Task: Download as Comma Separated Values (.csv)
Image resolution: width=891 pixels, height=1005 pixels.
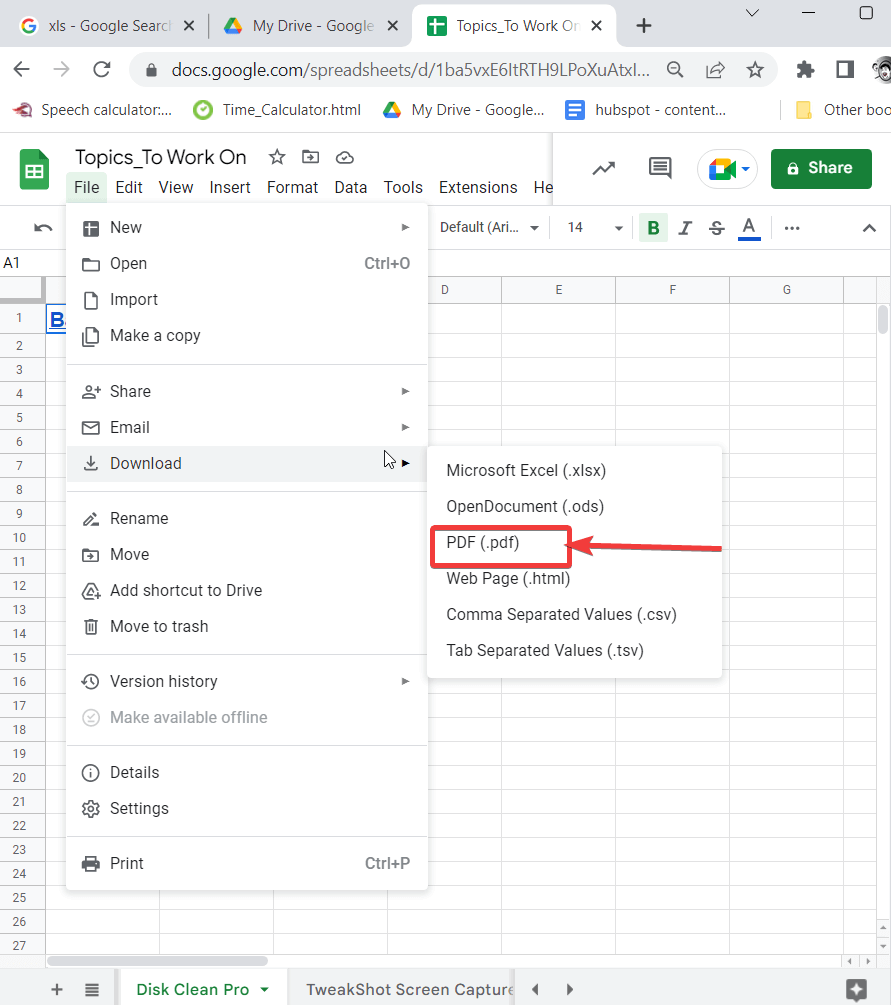Action: point(574,614)
